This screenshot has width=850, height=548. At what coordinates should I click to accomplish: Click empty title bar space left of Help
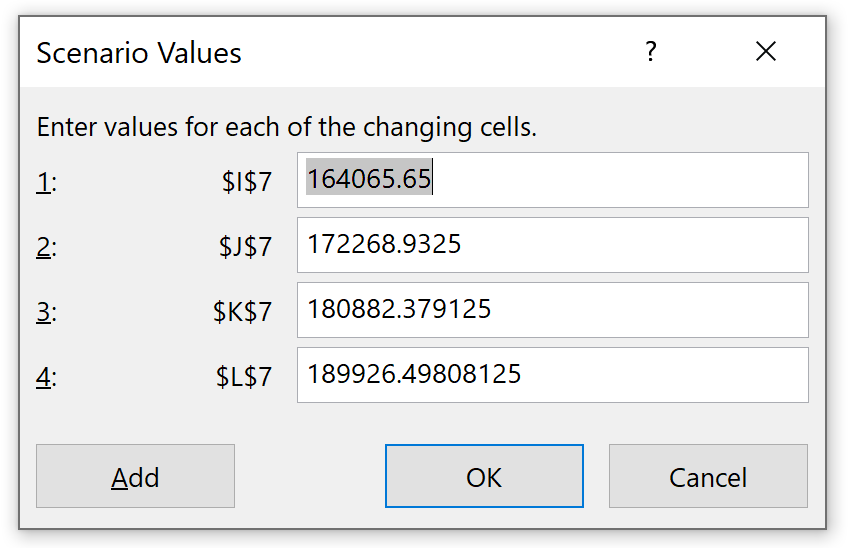(450, 52)
